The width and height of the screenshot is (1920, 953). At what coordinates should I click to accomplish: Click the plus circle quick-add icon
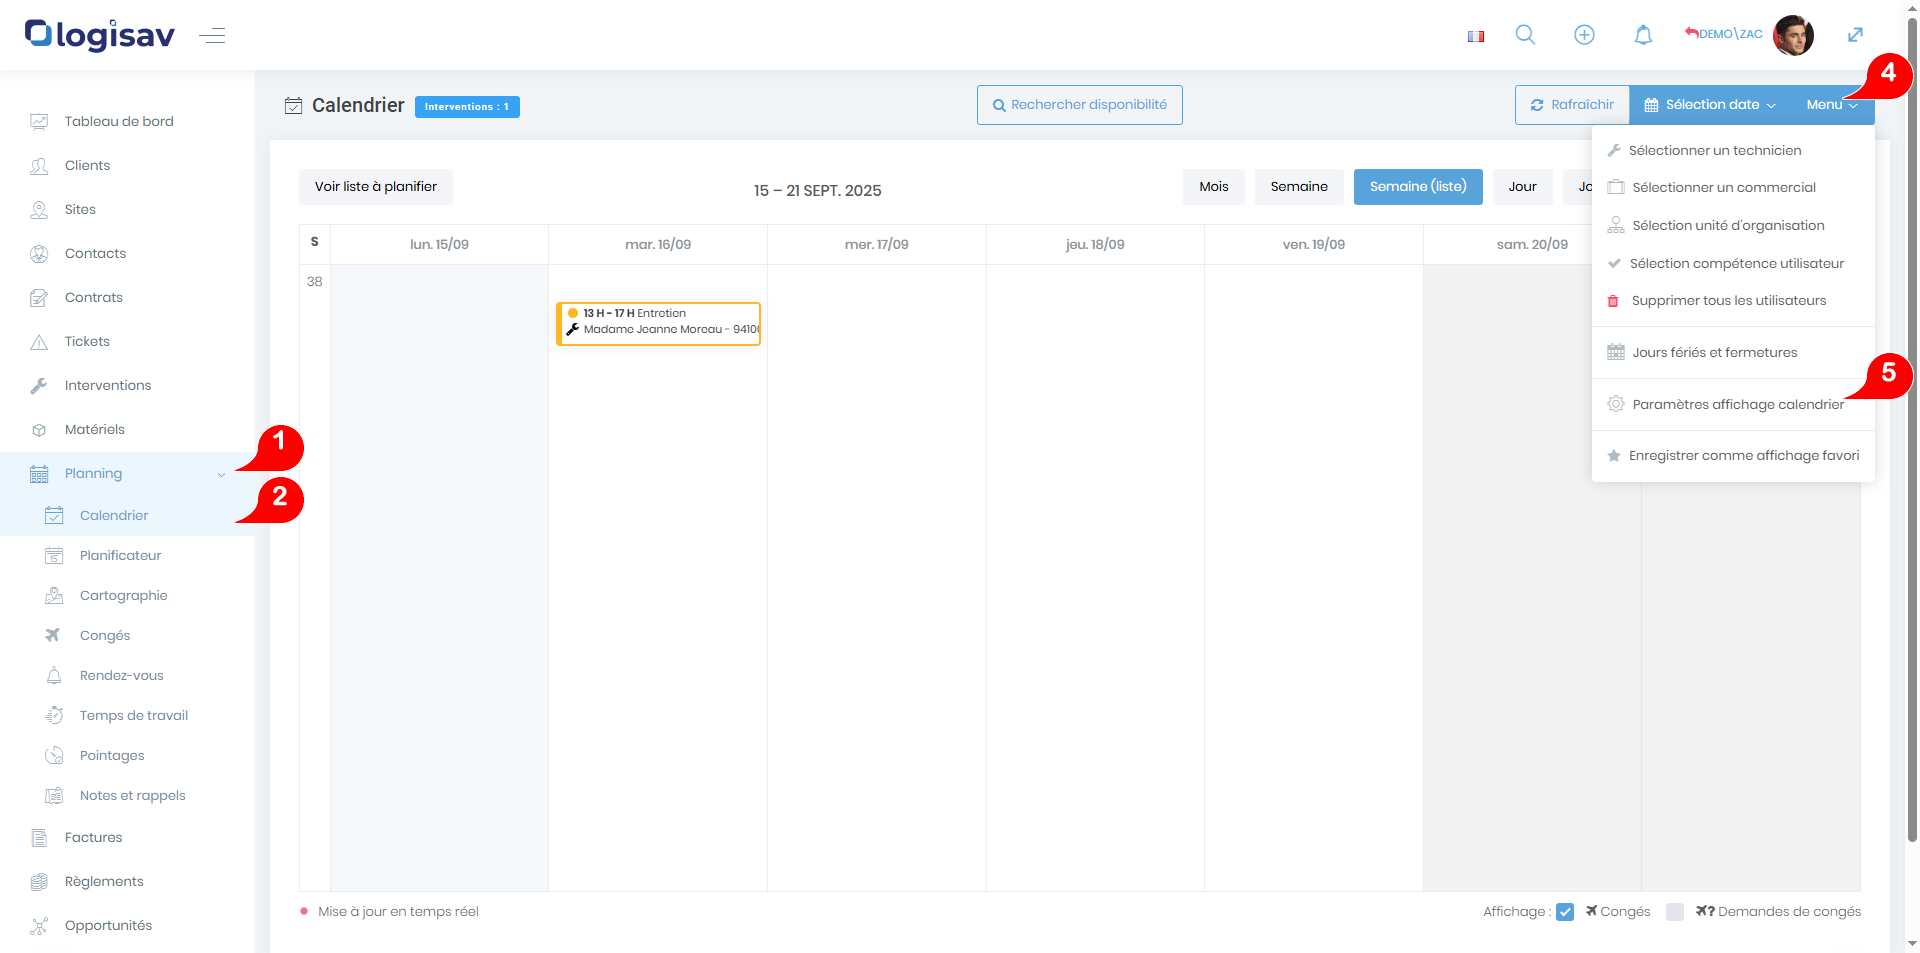click(1584, 35)
